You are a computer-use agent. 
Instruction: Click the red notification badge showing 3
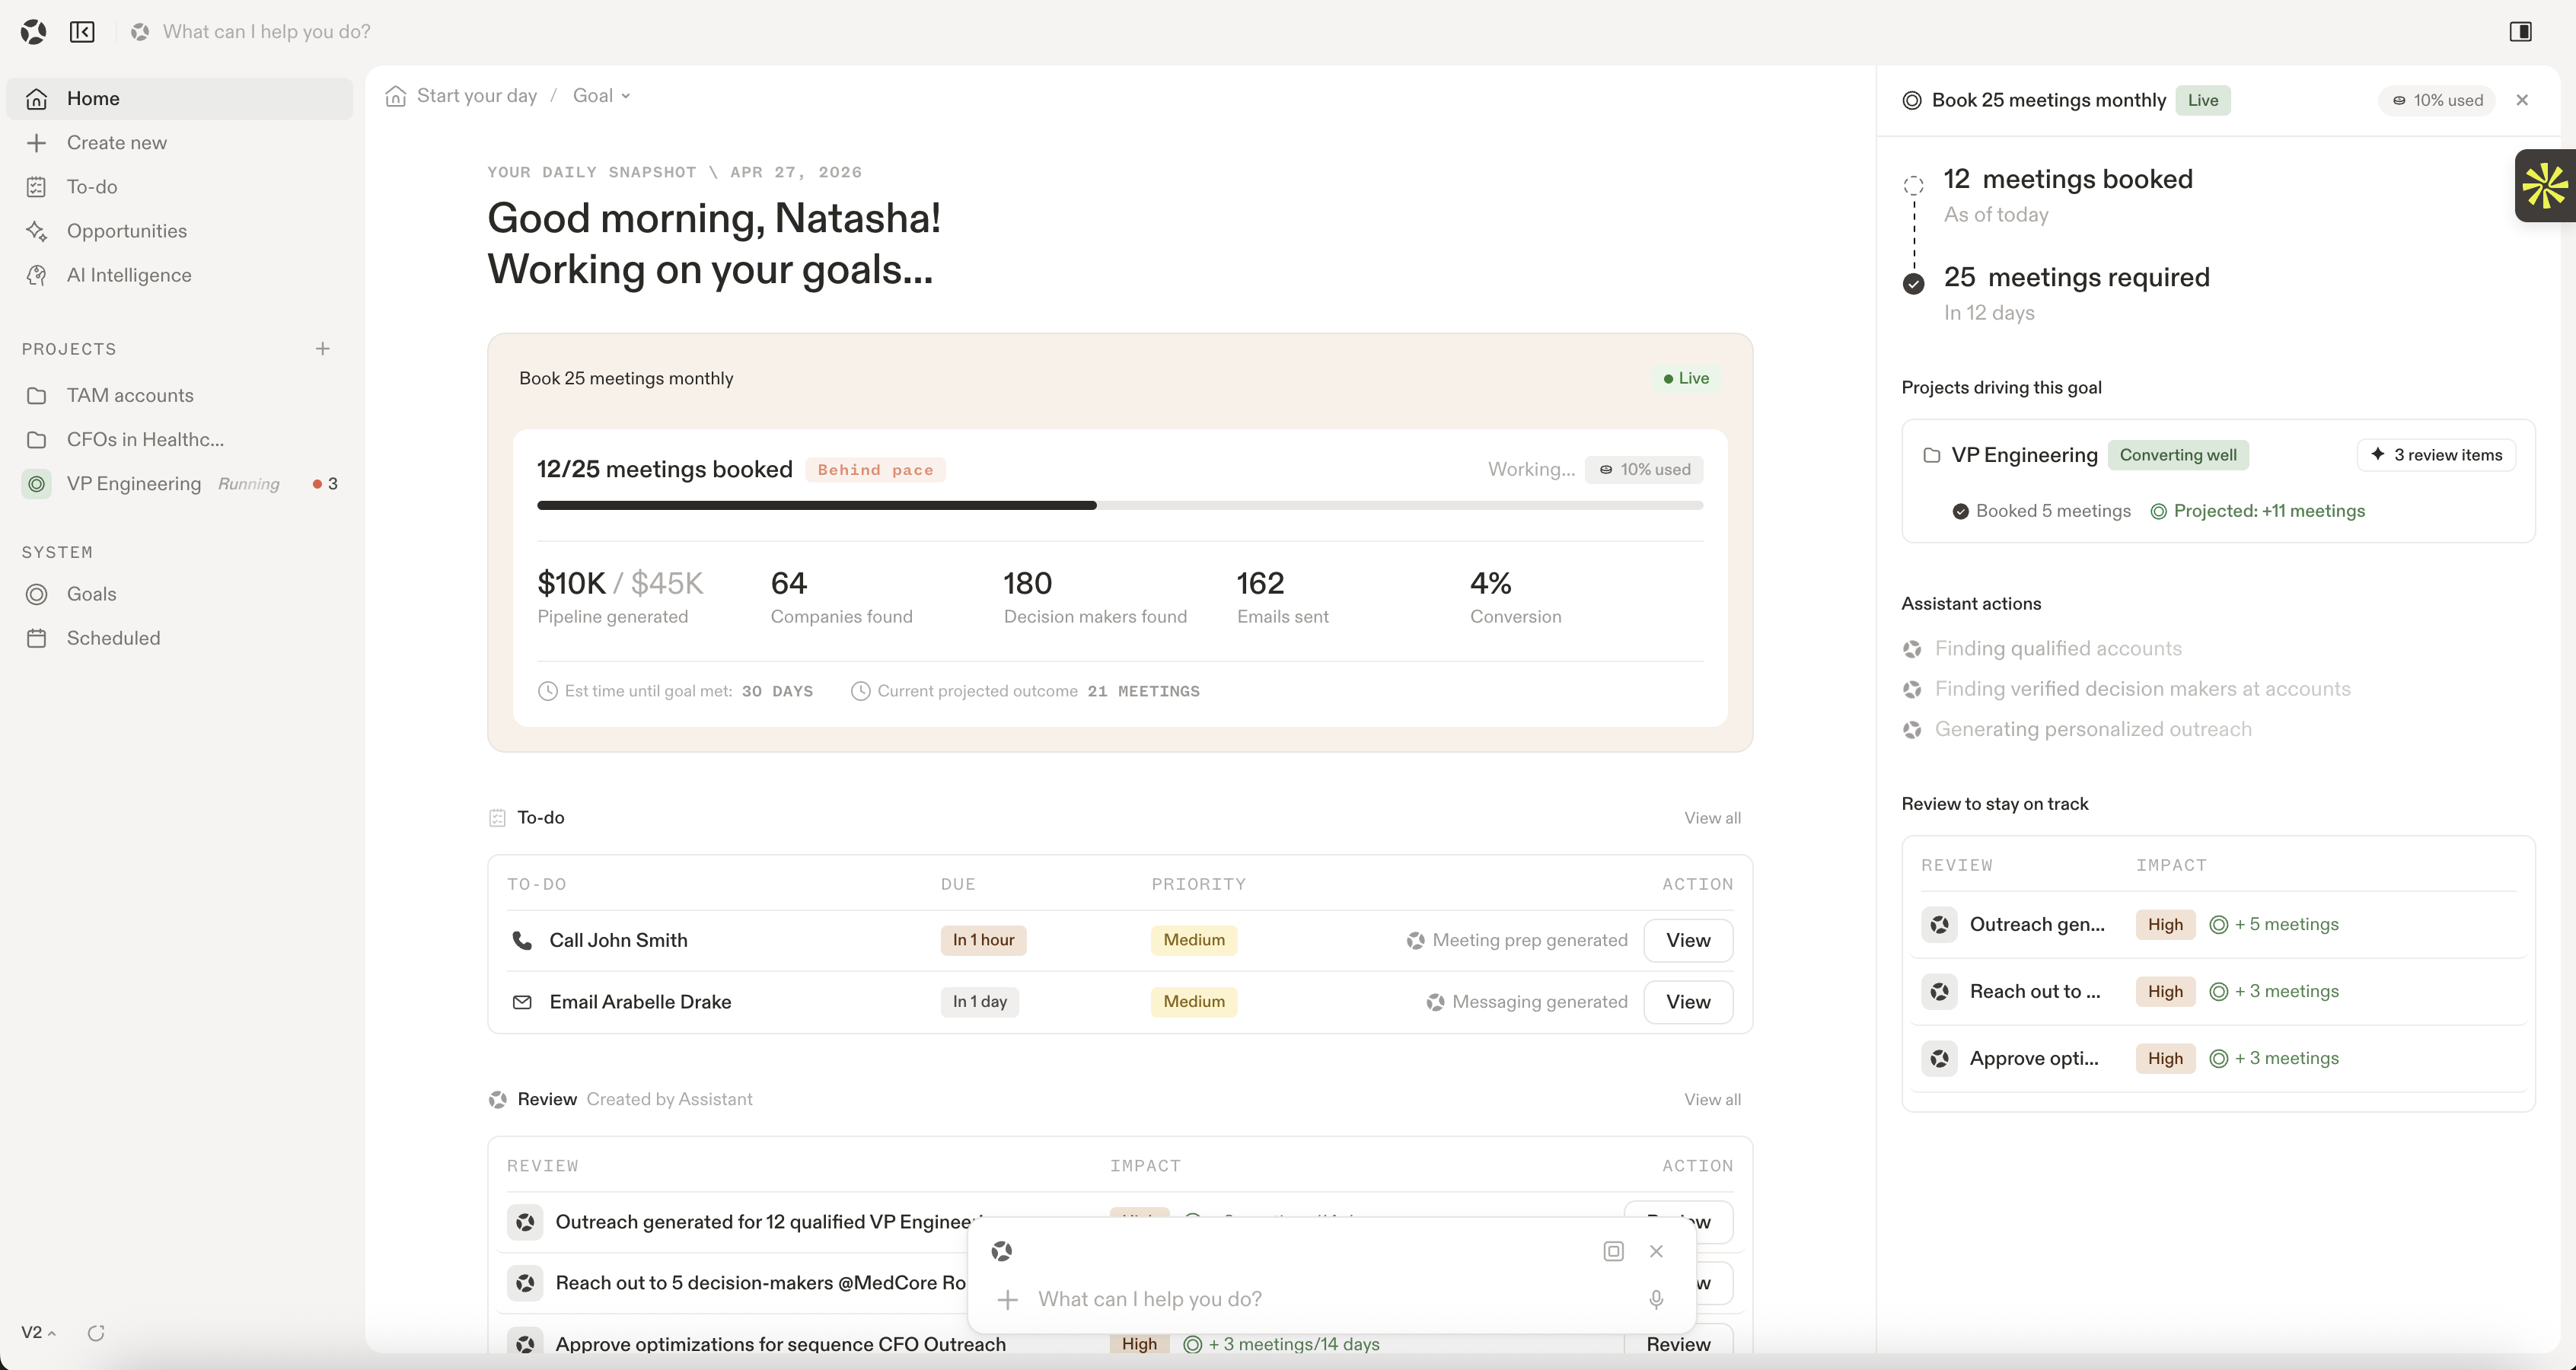pos(325,484)
